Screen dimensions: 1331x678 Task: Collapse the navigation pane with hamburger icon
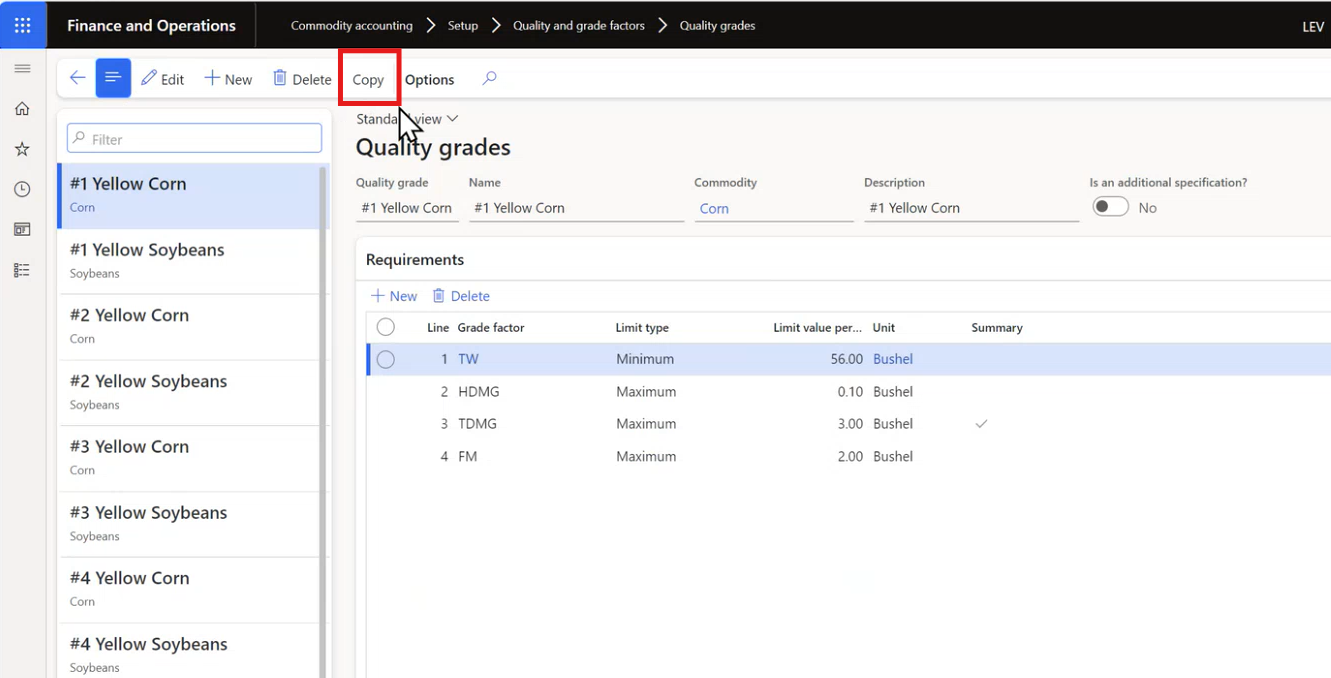(x=22, y=68)
